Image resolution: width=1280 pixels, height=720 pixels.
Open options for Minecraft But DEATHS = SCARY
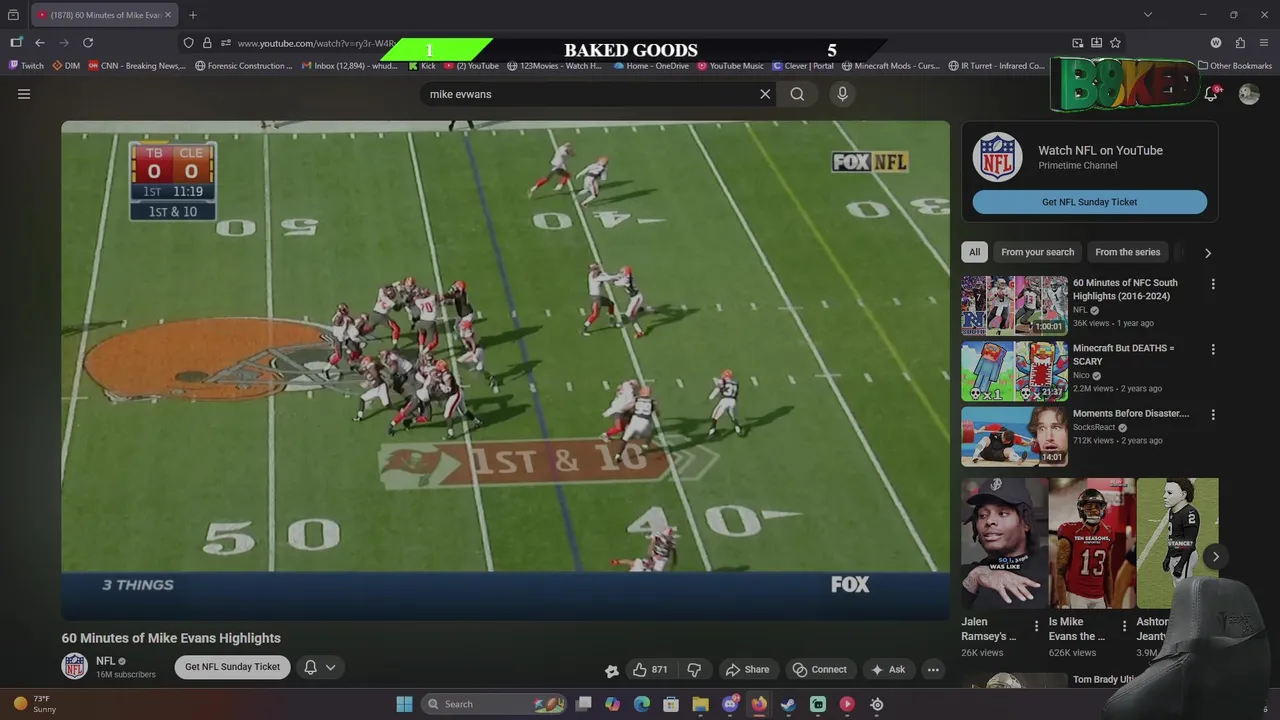tap(1213, 350)
